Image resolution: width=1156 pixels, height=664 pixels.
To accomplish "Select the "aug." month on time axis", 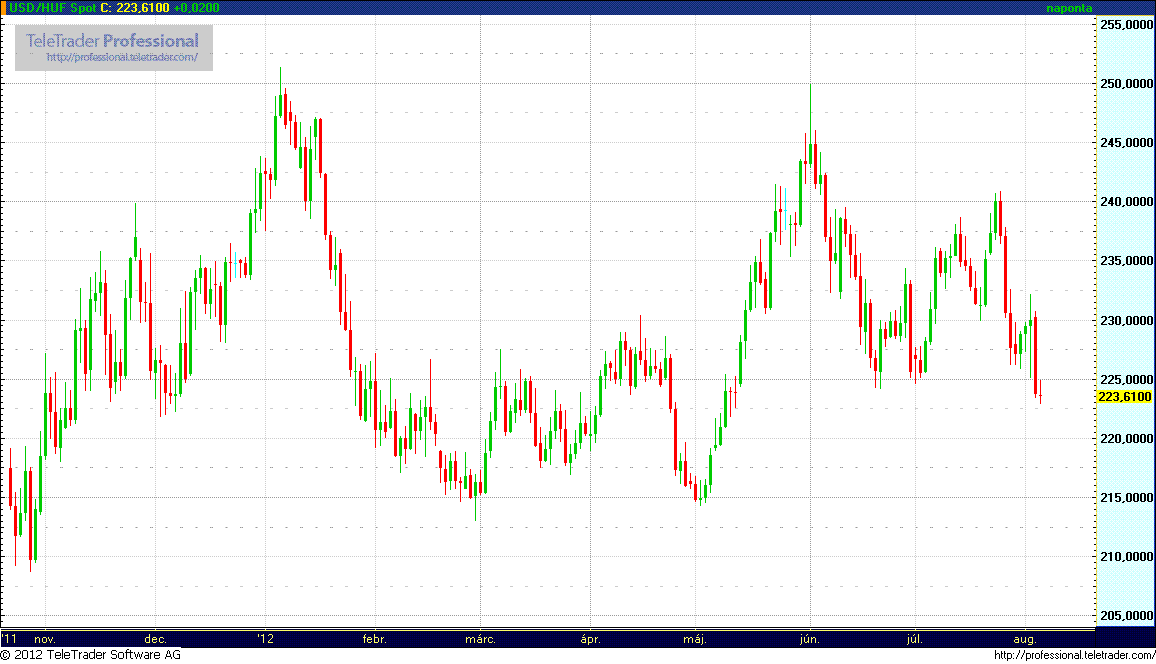I will [1026, 638].
